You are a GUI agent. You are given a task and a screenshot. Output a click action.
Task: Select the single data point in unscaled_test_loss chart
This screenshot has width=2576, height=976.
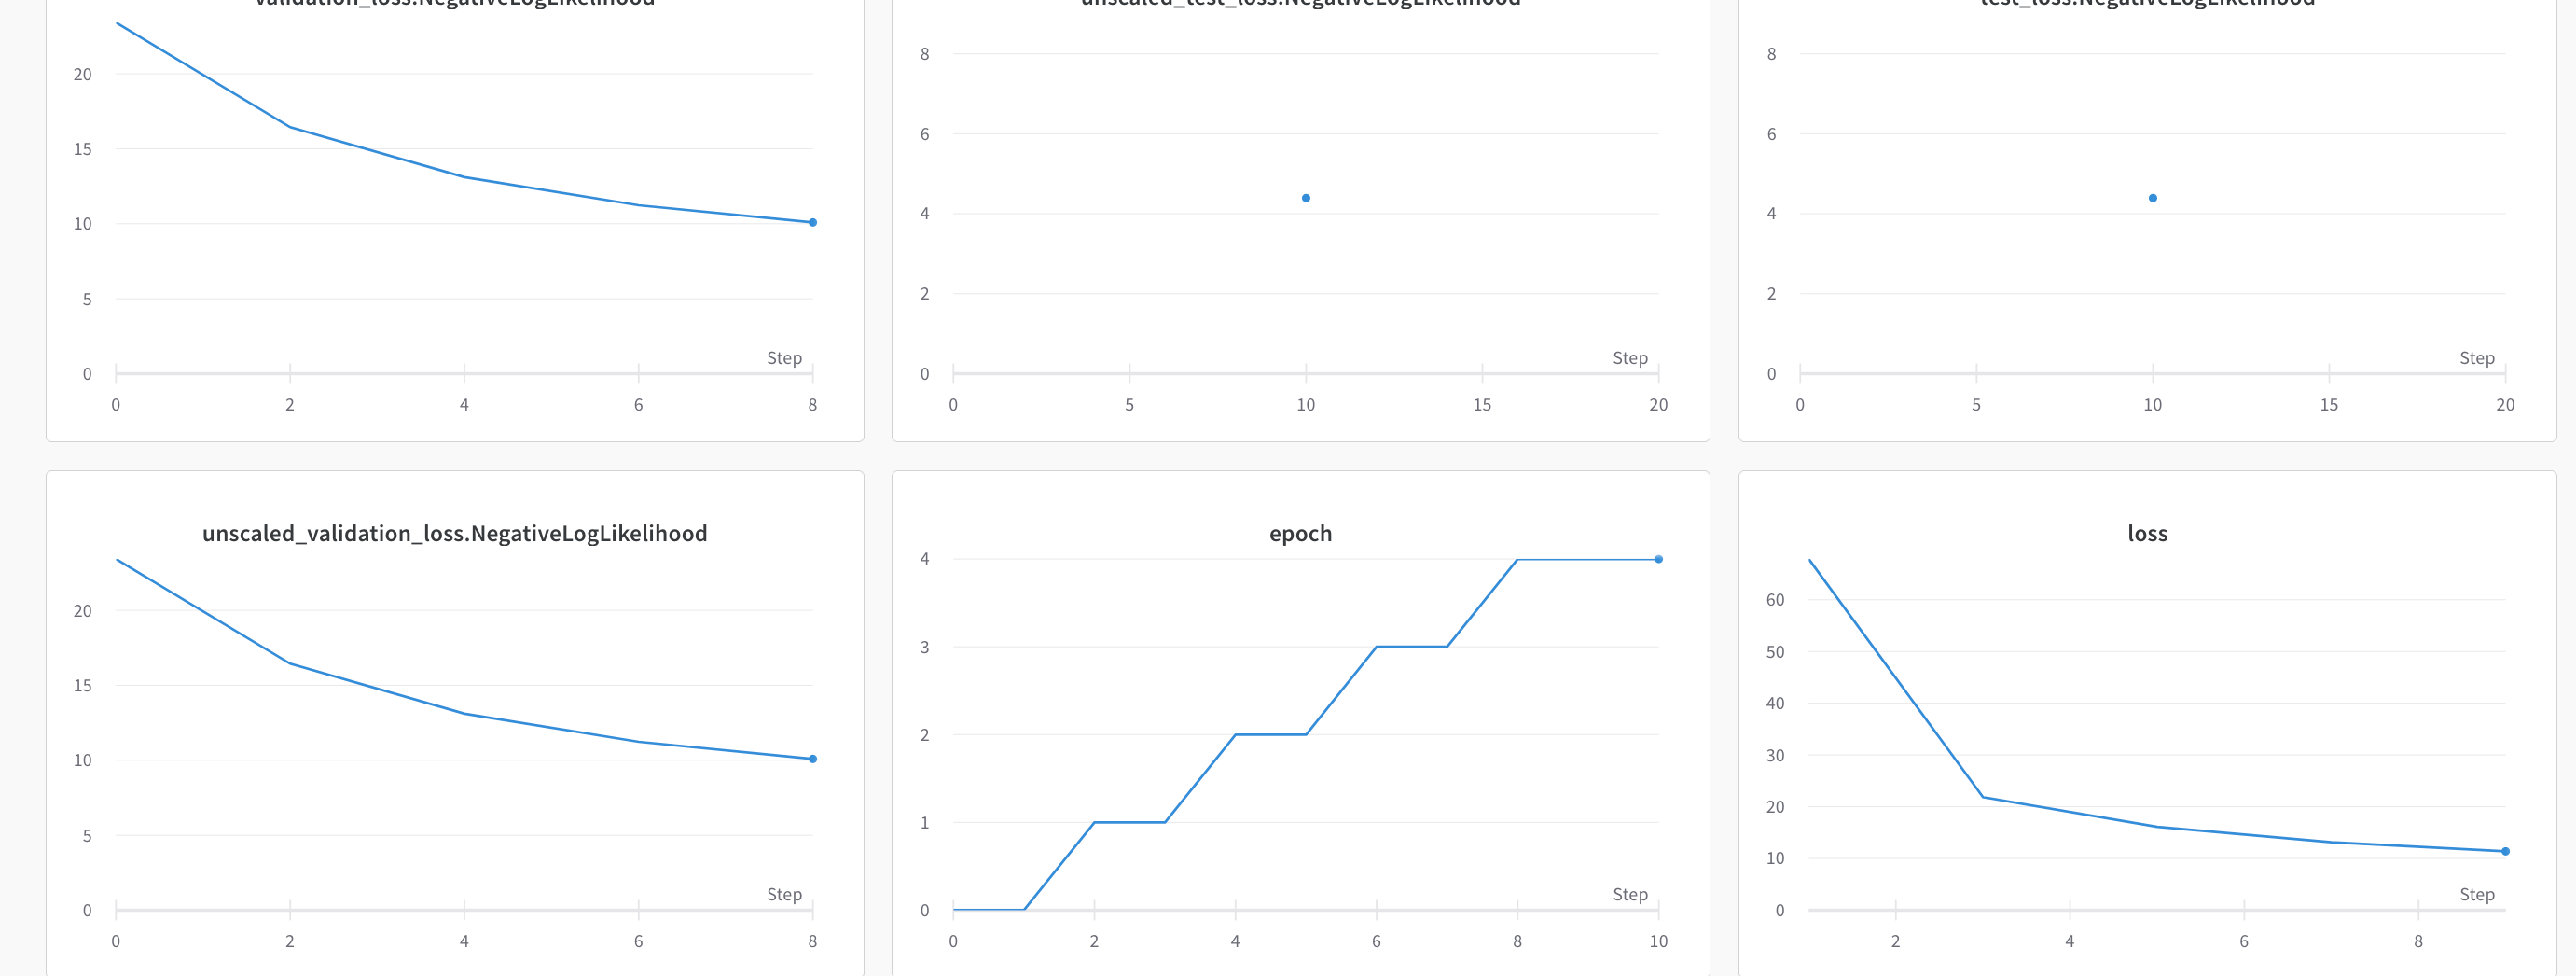tap(1306, 198)
